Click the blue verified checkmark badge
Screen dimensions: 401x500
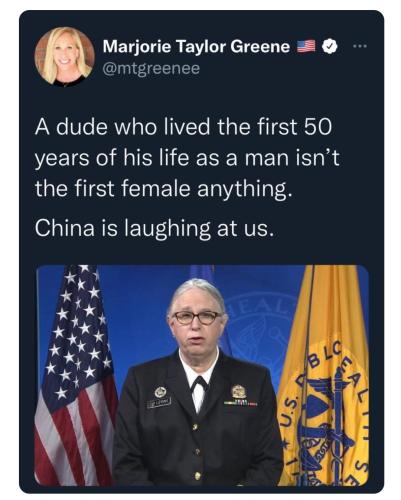tap(330, 47)
